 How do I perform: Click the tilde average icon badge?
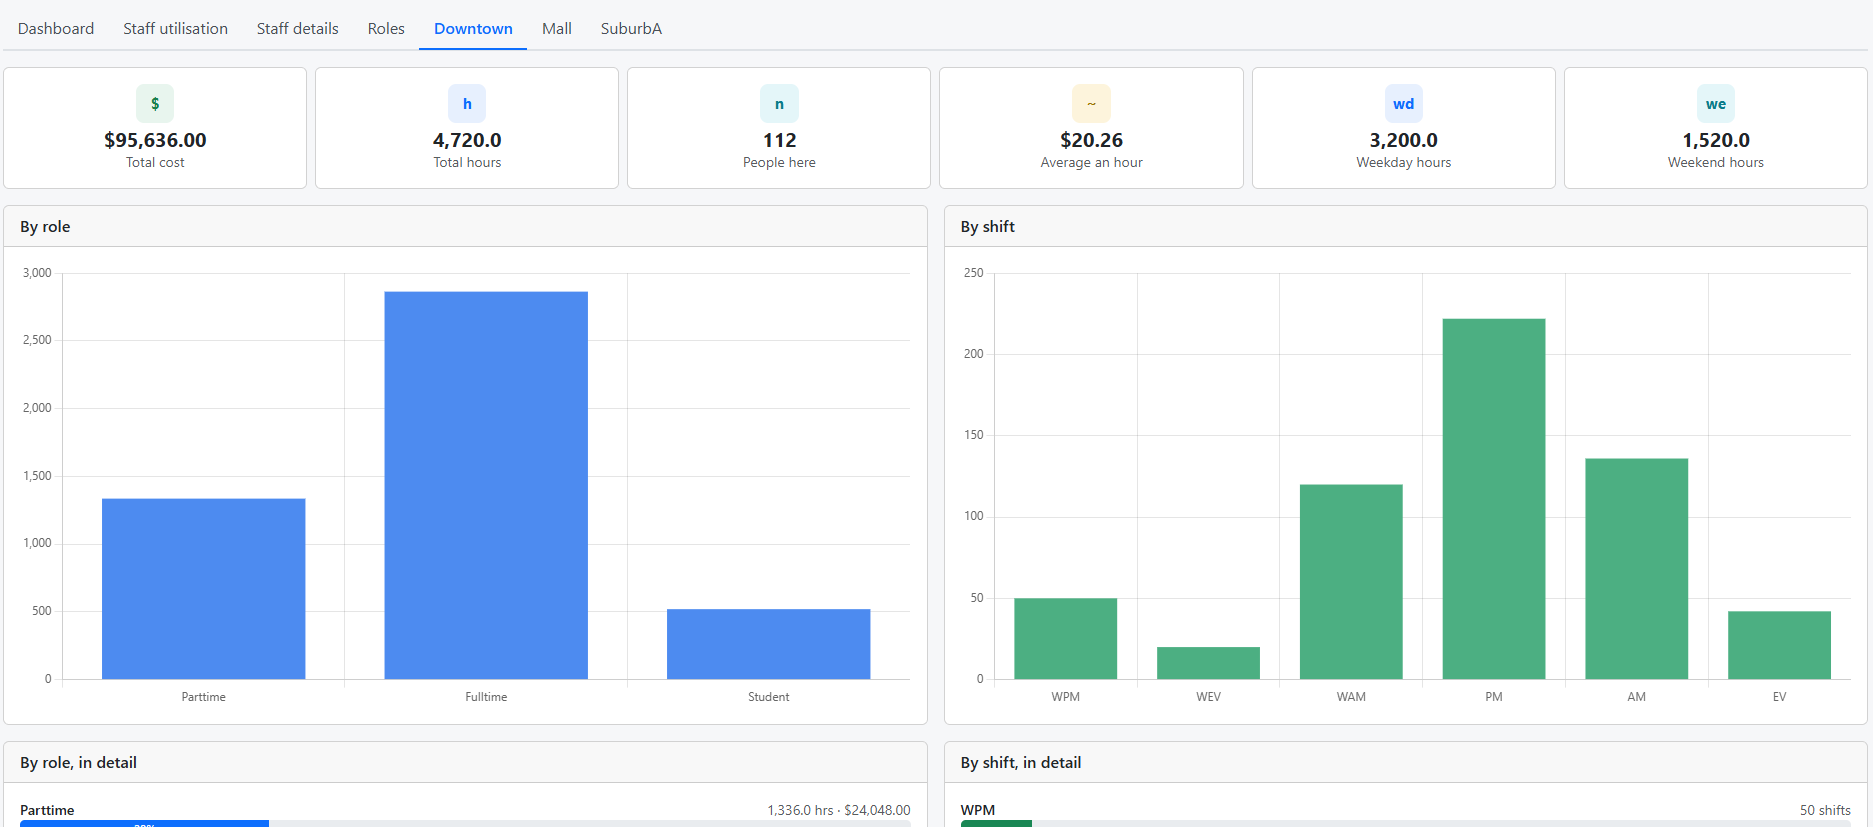click(1091, 104)
